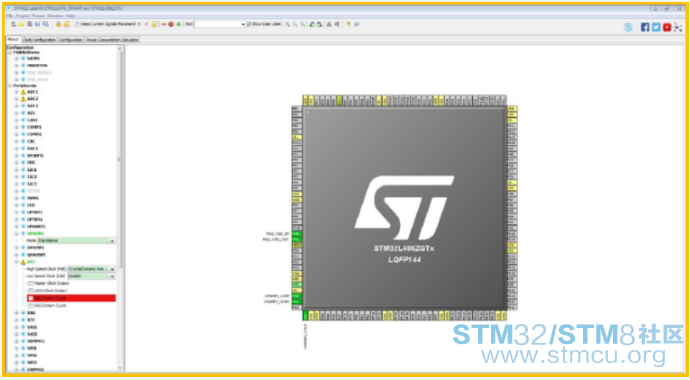Screen dimensions: 690x380
Task: Open the Facebook icon at top right
Action: click(645, 27)
